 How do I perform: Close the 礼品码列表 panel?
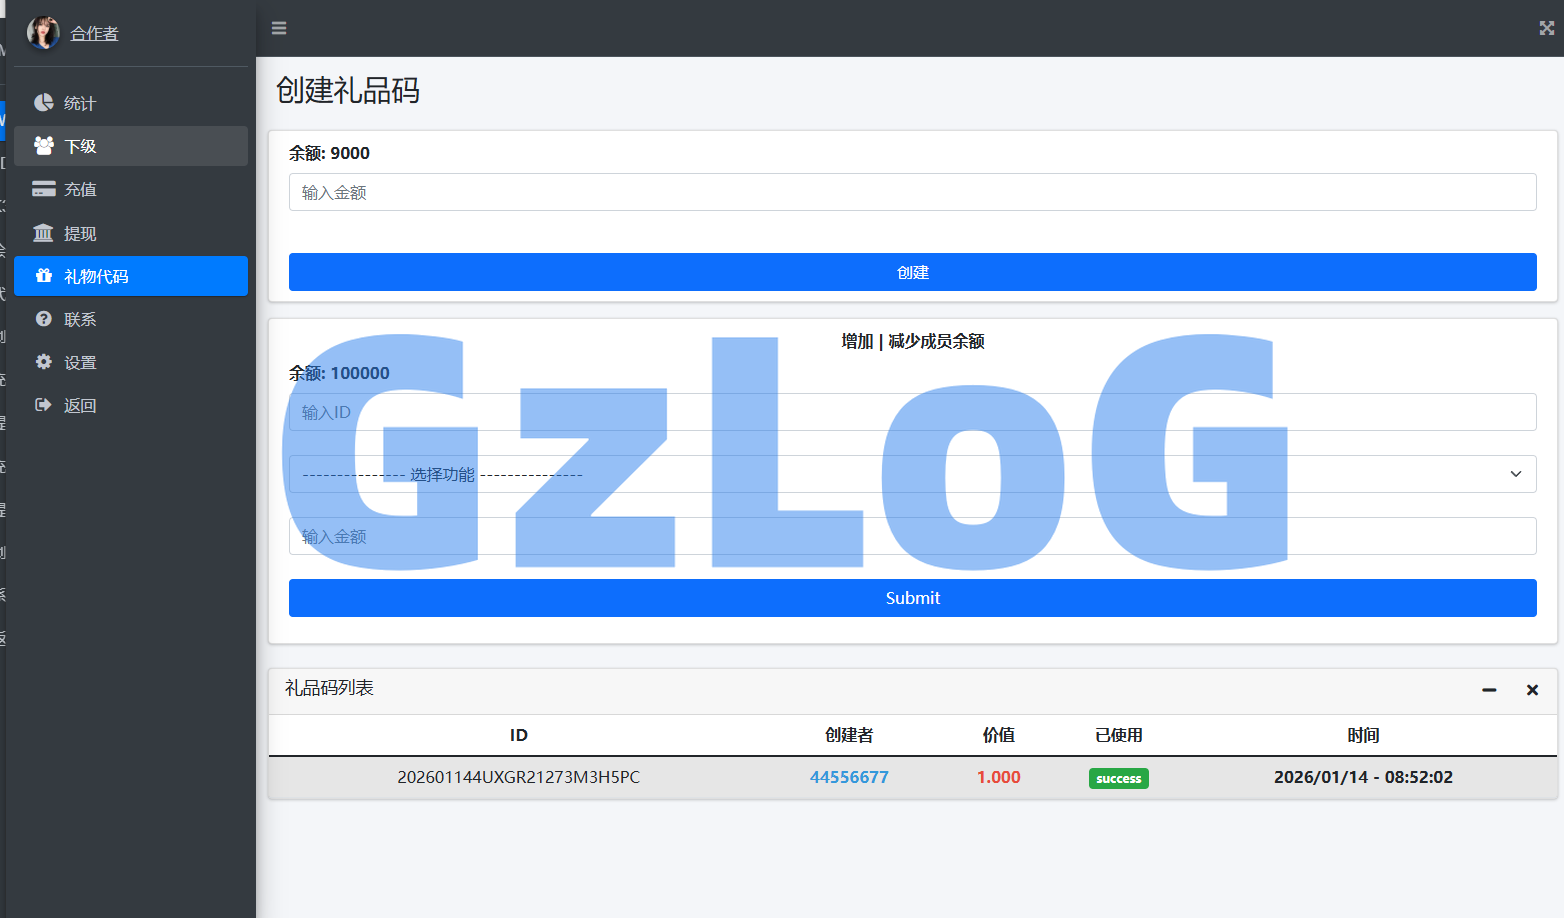1532,690
